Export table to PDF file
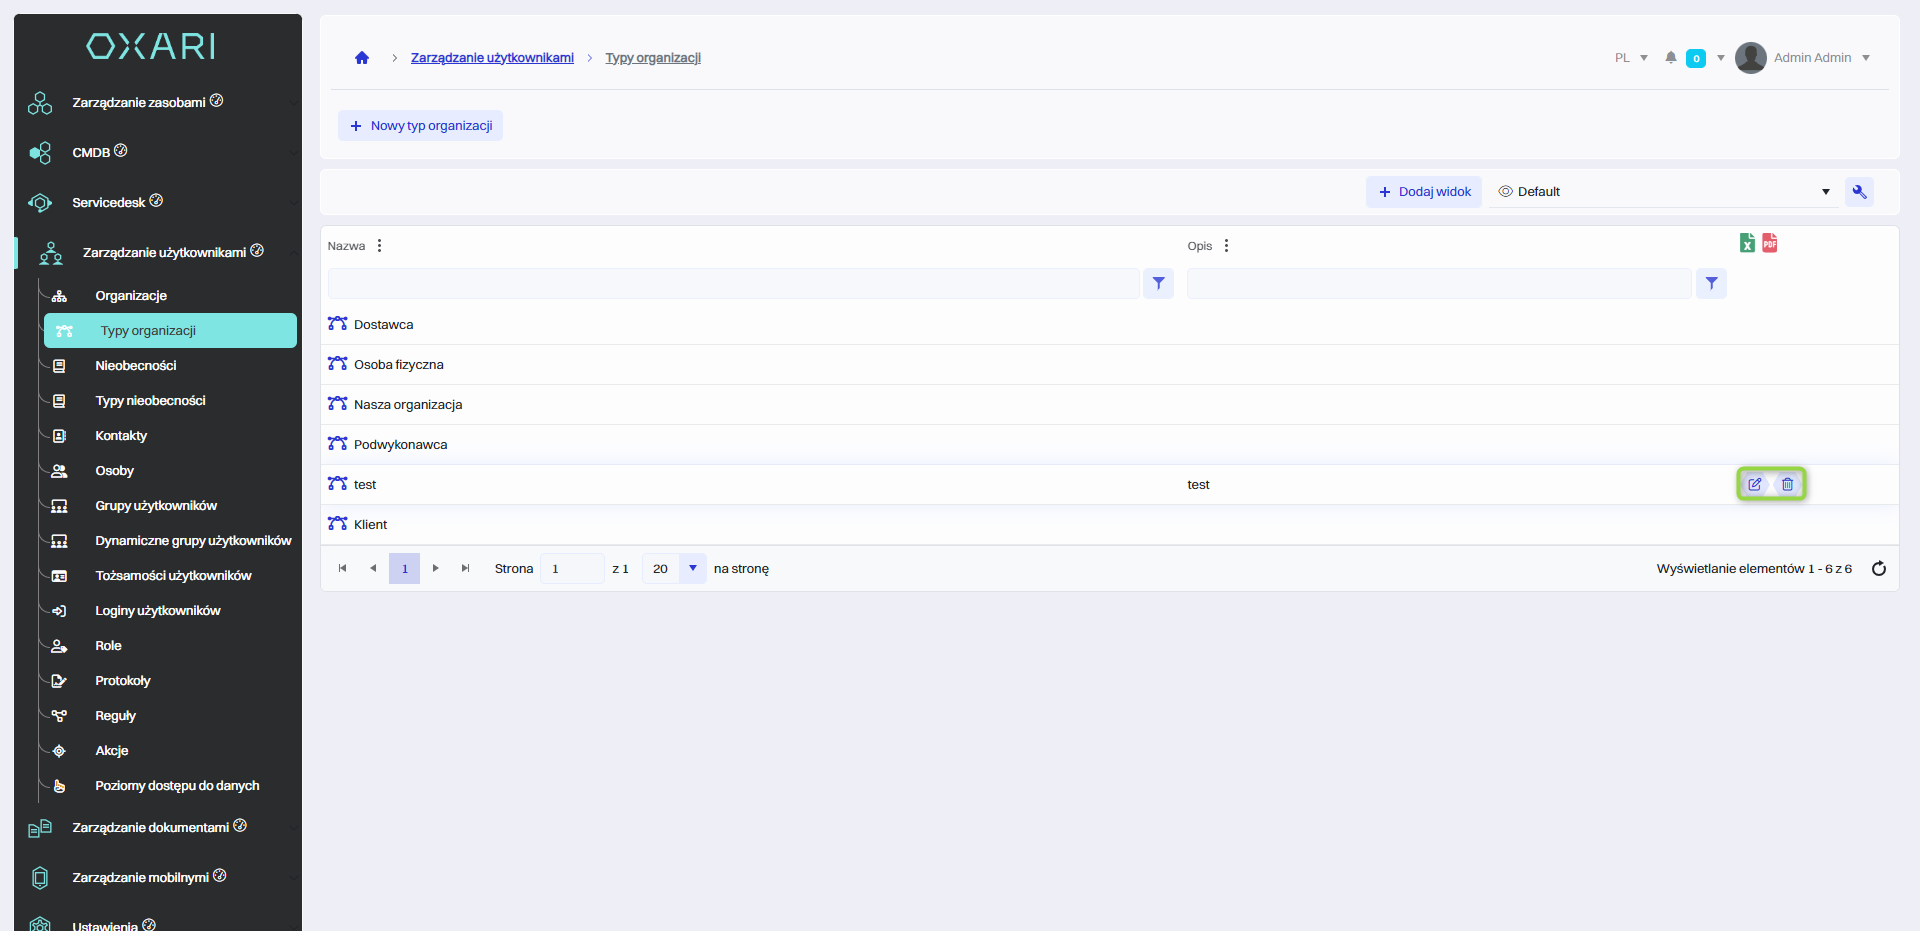The image size is (1920, 931). [1770, 243]
